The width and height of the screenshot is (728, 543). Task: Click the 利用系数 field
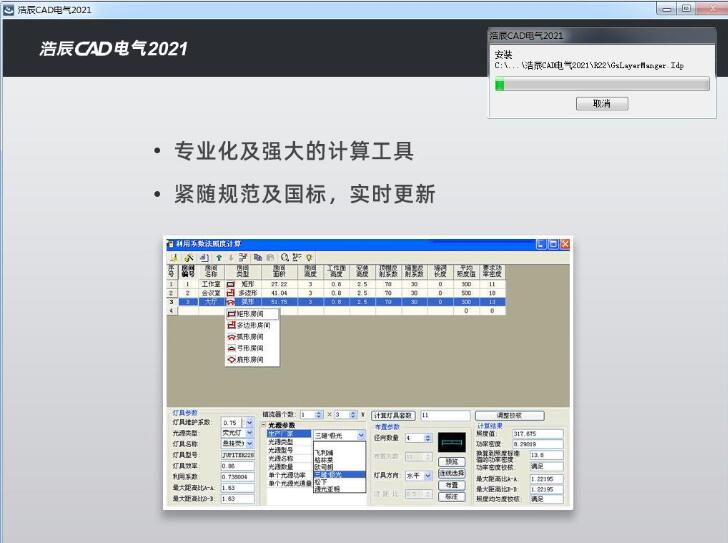click(x=238, y=477)
